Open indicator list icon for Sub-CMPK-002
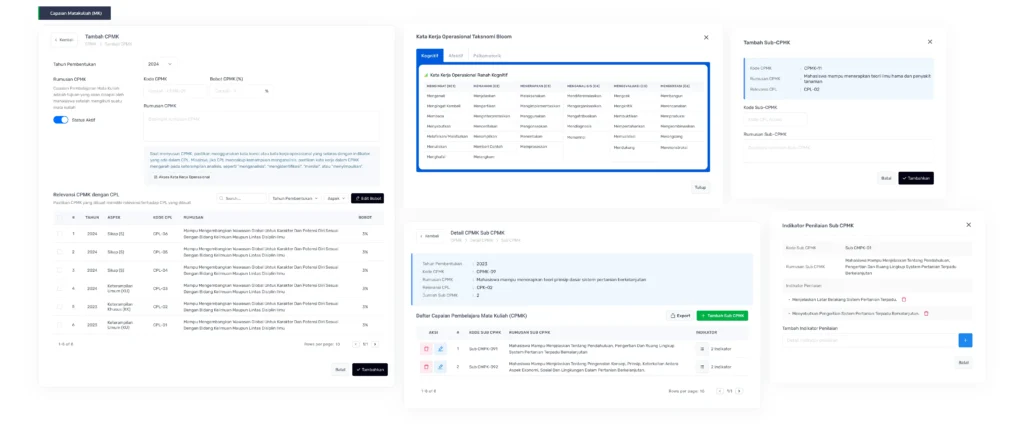This screenshot has height=432, width=1024. tap(702, 367)
